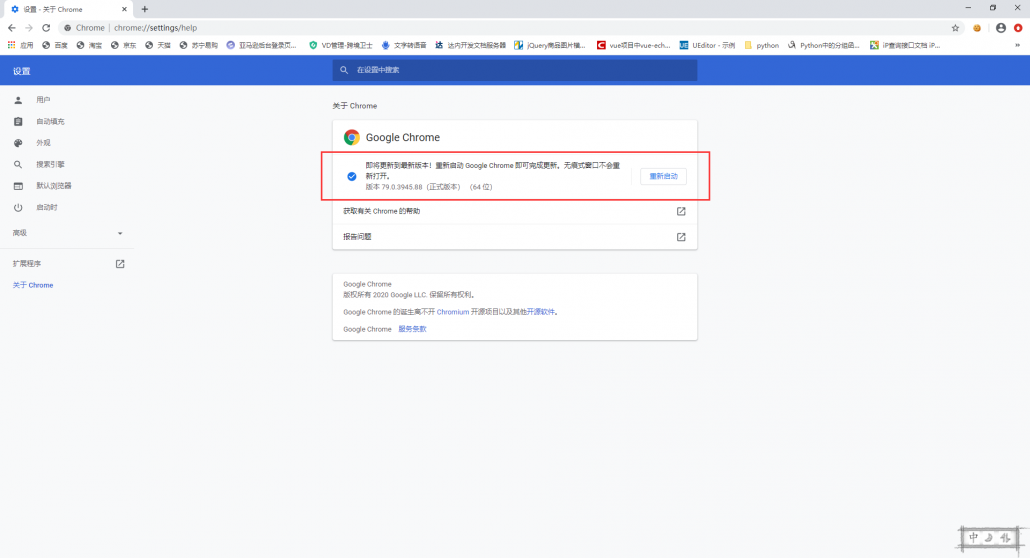1030x558 pixels.
Task: Expand the 高级 section in the sidebar
Action: point(66,233)
